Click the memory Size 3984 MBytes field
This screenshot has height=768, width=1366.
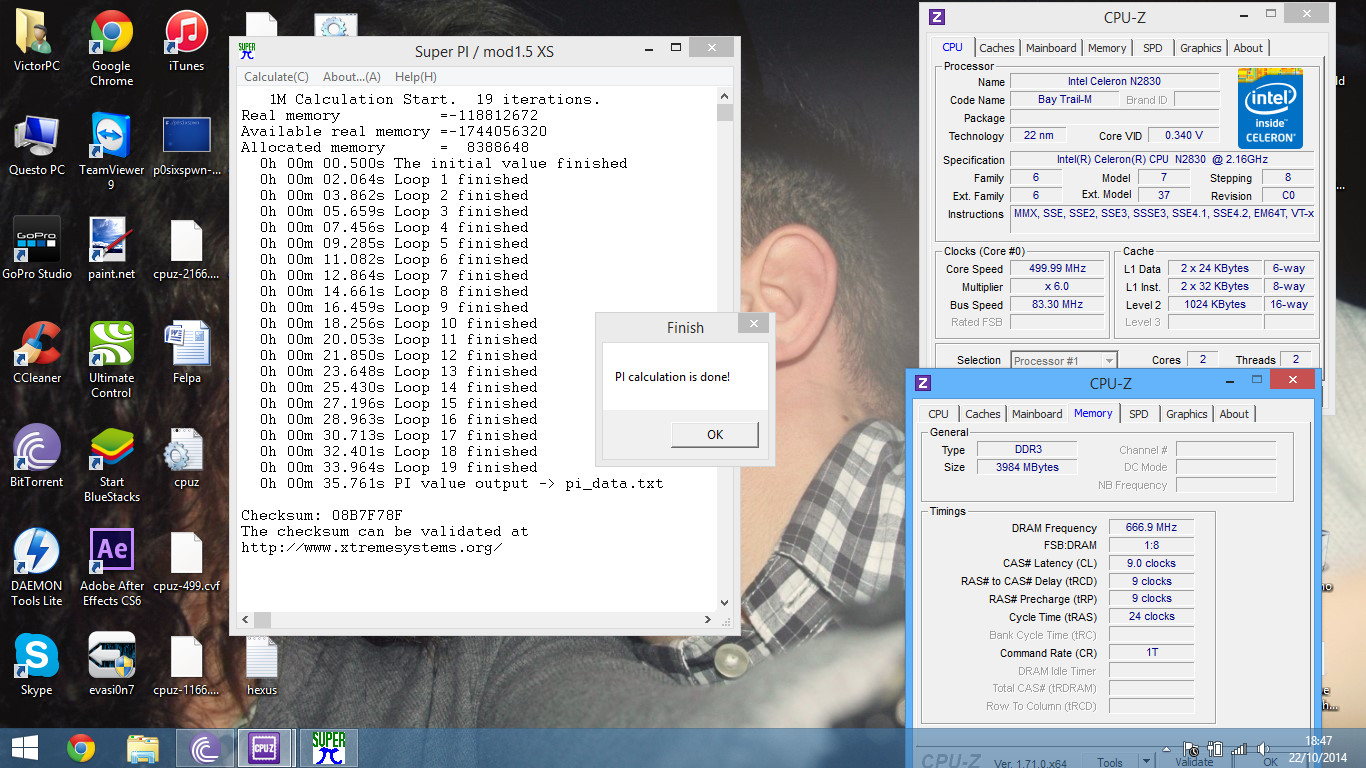click(1026, 467)
